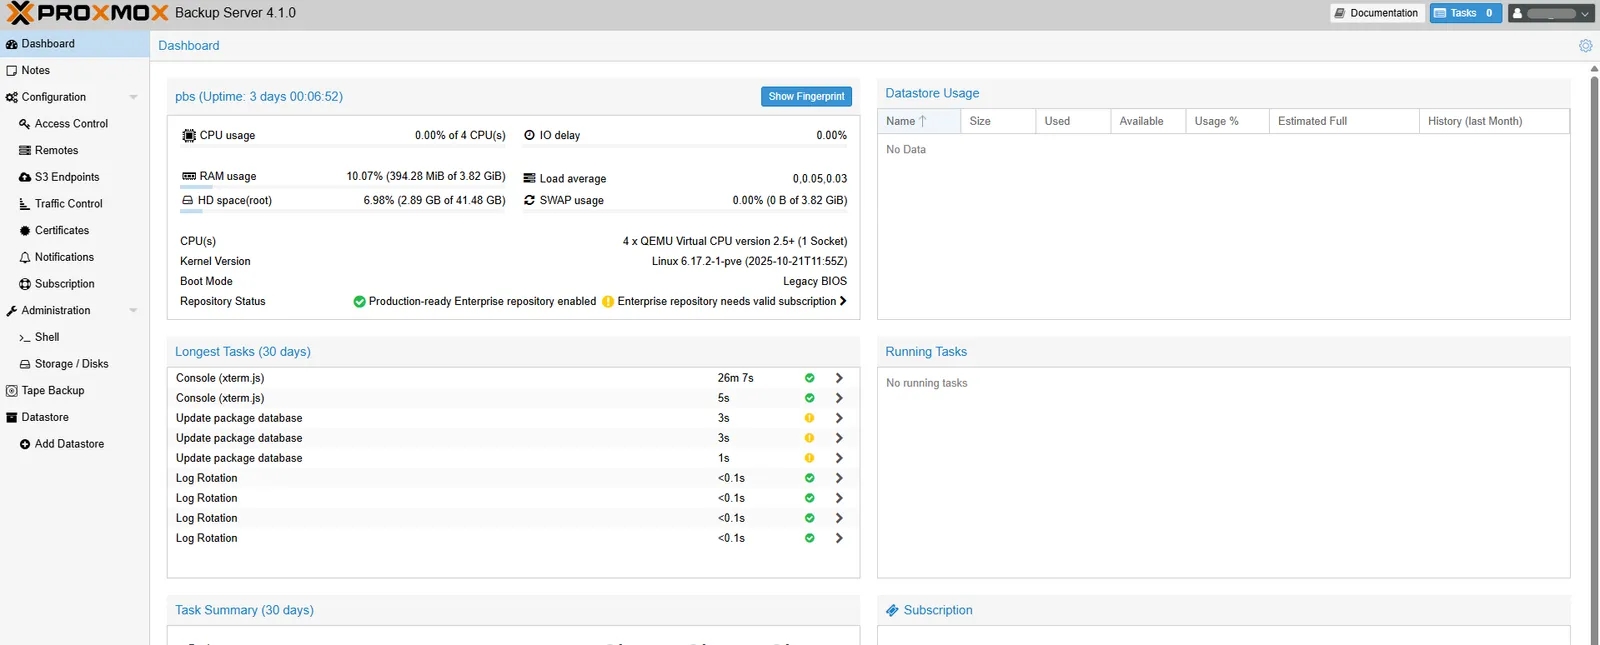
Task: Click the Storage / Disks drive icon
Action: point(25,364)
